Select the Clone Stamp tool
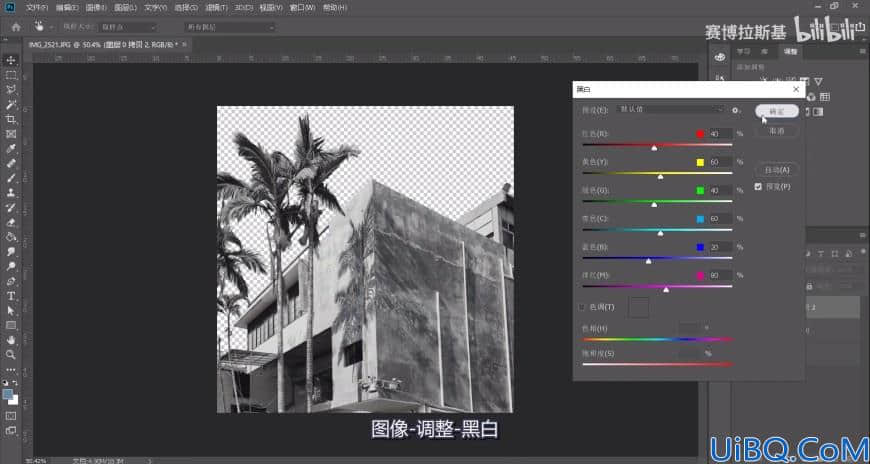870x464 pixels. 11,193
